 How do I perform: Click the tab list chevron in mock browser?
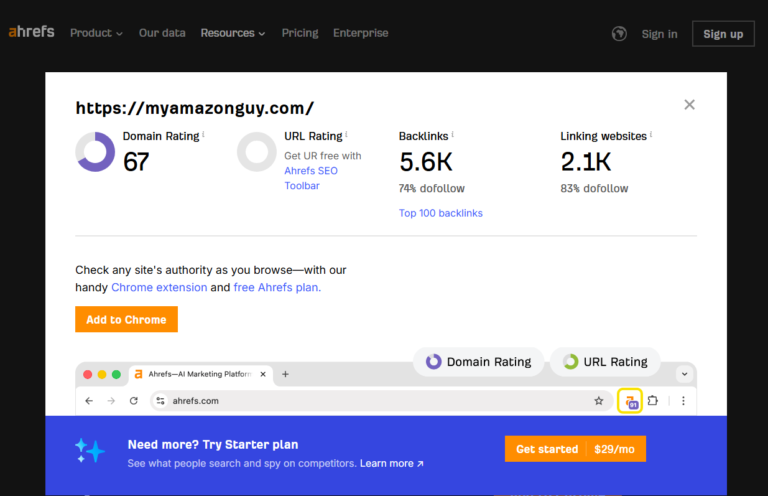pos(684,374)
